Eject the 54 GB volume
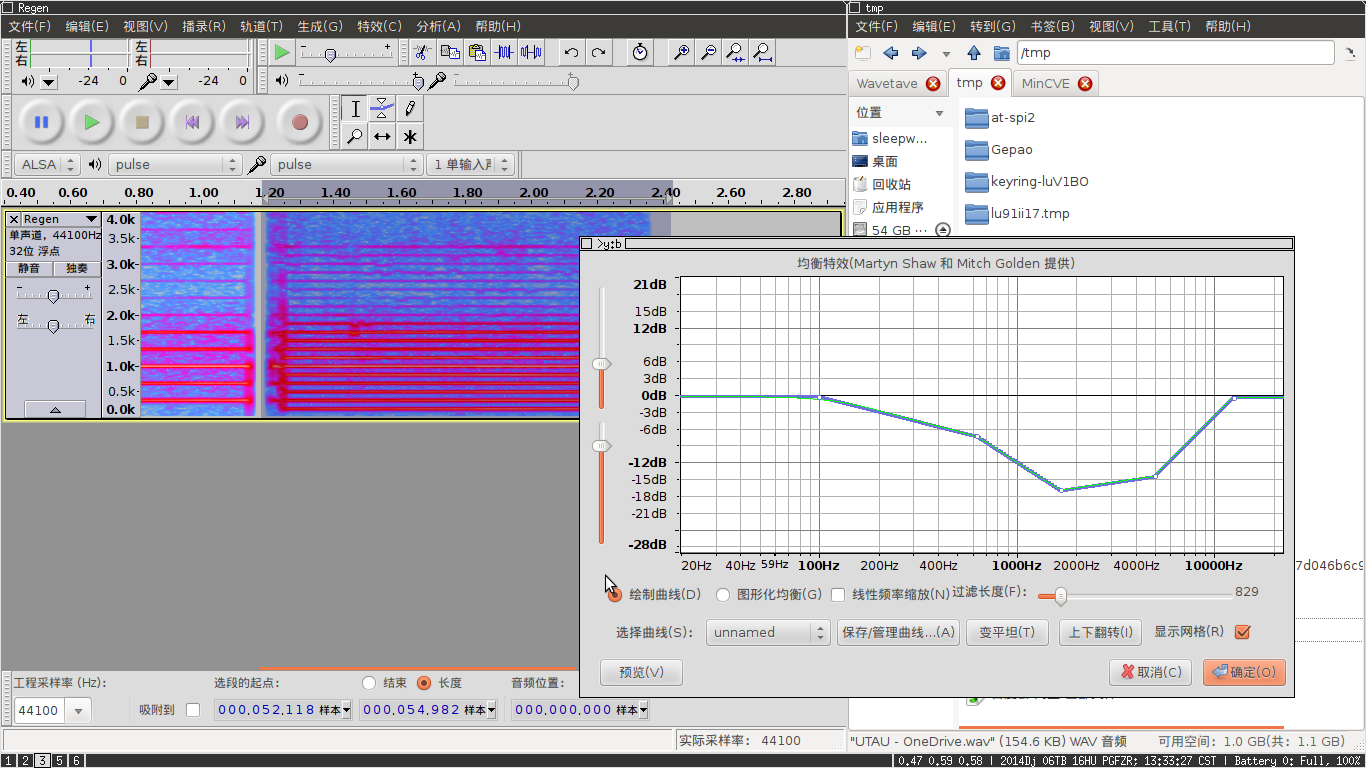 tap(942, 230)
